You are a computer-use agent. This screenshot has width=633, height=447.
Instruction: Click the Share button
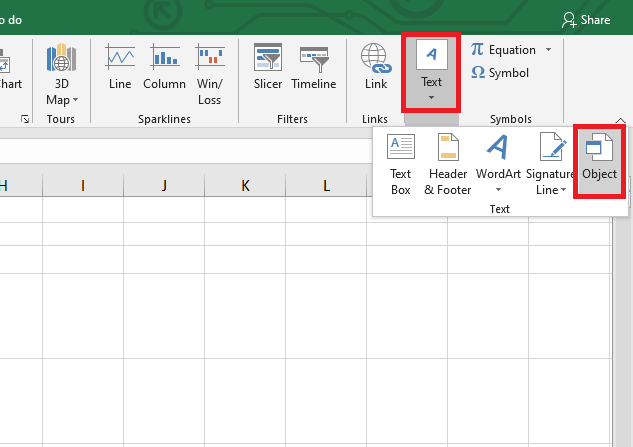pos(586,20)
